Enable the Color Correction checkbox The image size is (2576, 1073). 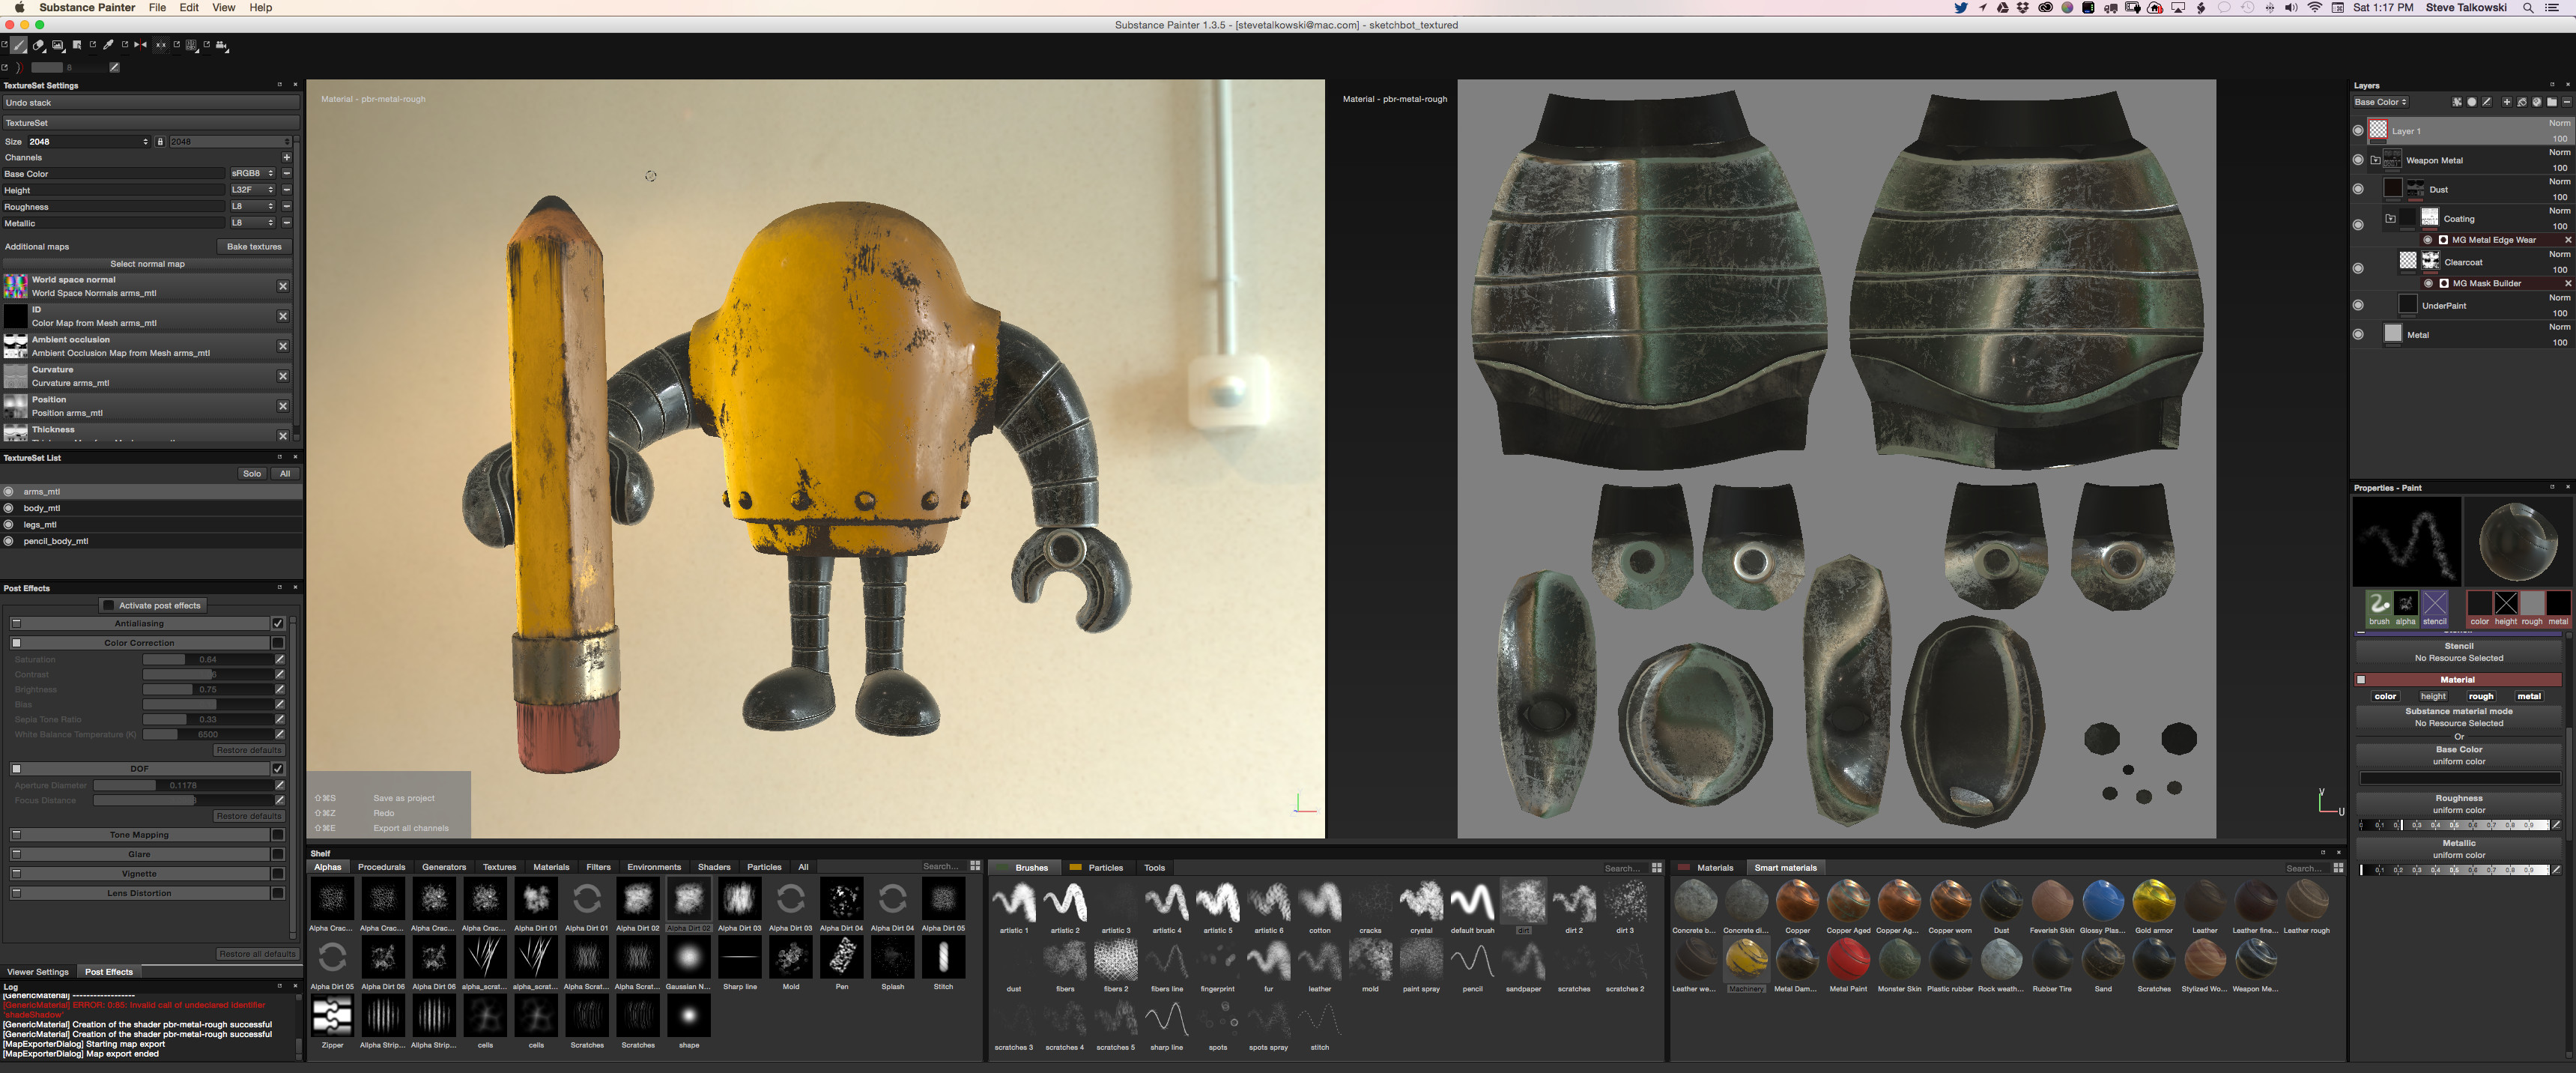coord(278,643)
